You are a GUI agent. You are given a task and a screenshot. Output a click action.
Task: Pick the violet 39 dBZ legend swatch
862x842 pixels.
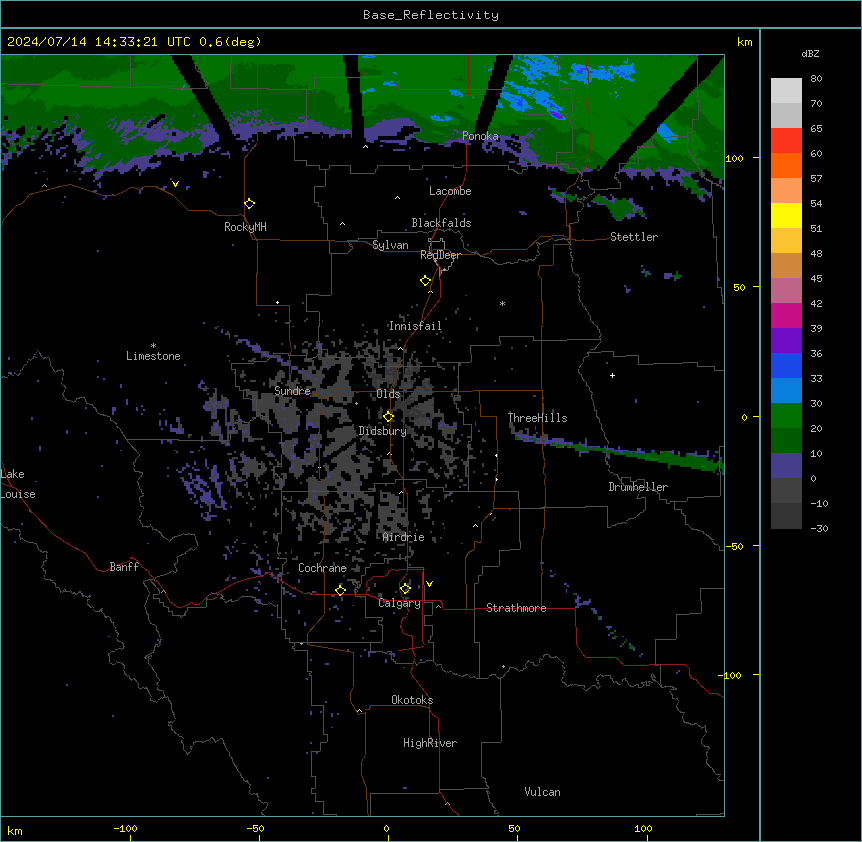pyautogui.click(x=786, y=341)
